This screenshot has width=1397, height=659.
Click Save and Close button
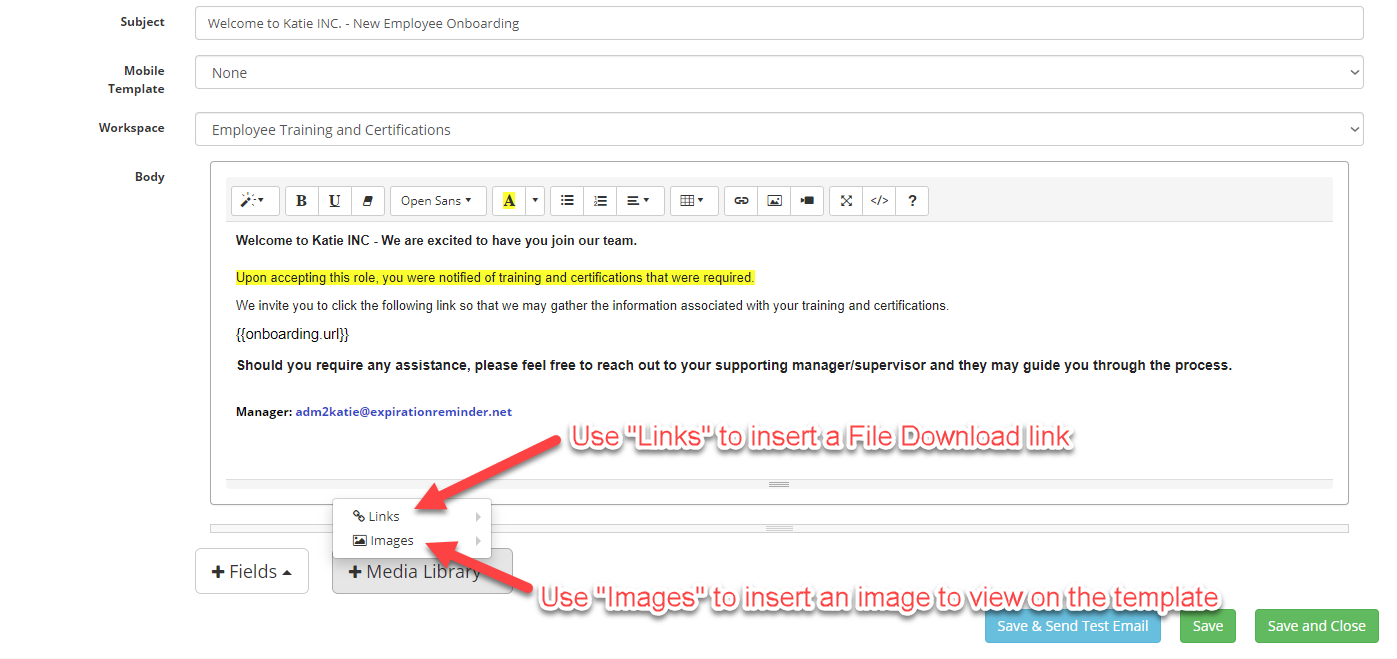point(1317,626)
